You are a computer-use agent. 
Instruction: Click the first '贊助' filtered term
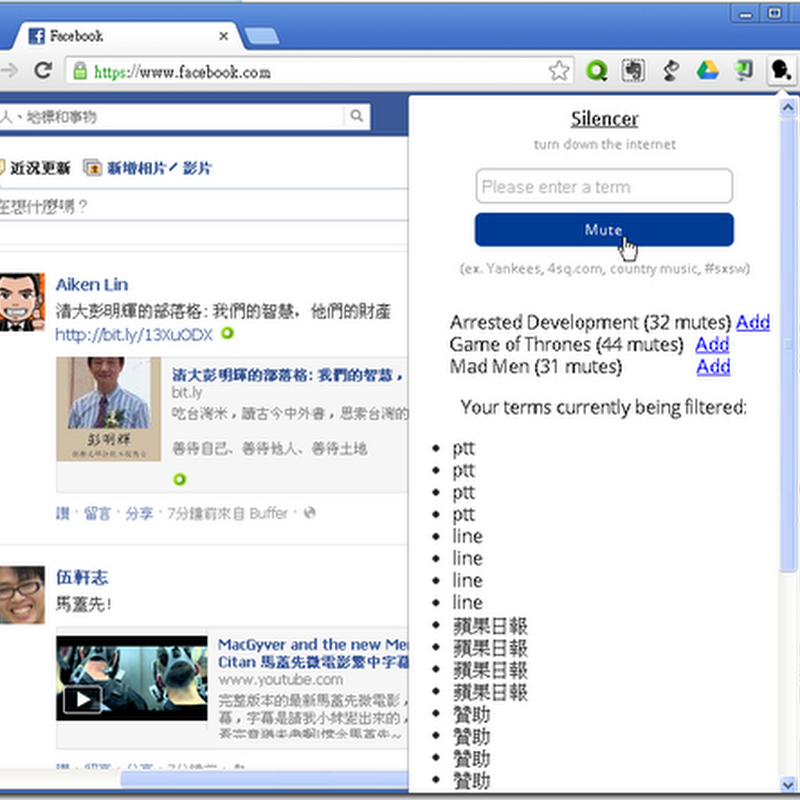[471, 714]
